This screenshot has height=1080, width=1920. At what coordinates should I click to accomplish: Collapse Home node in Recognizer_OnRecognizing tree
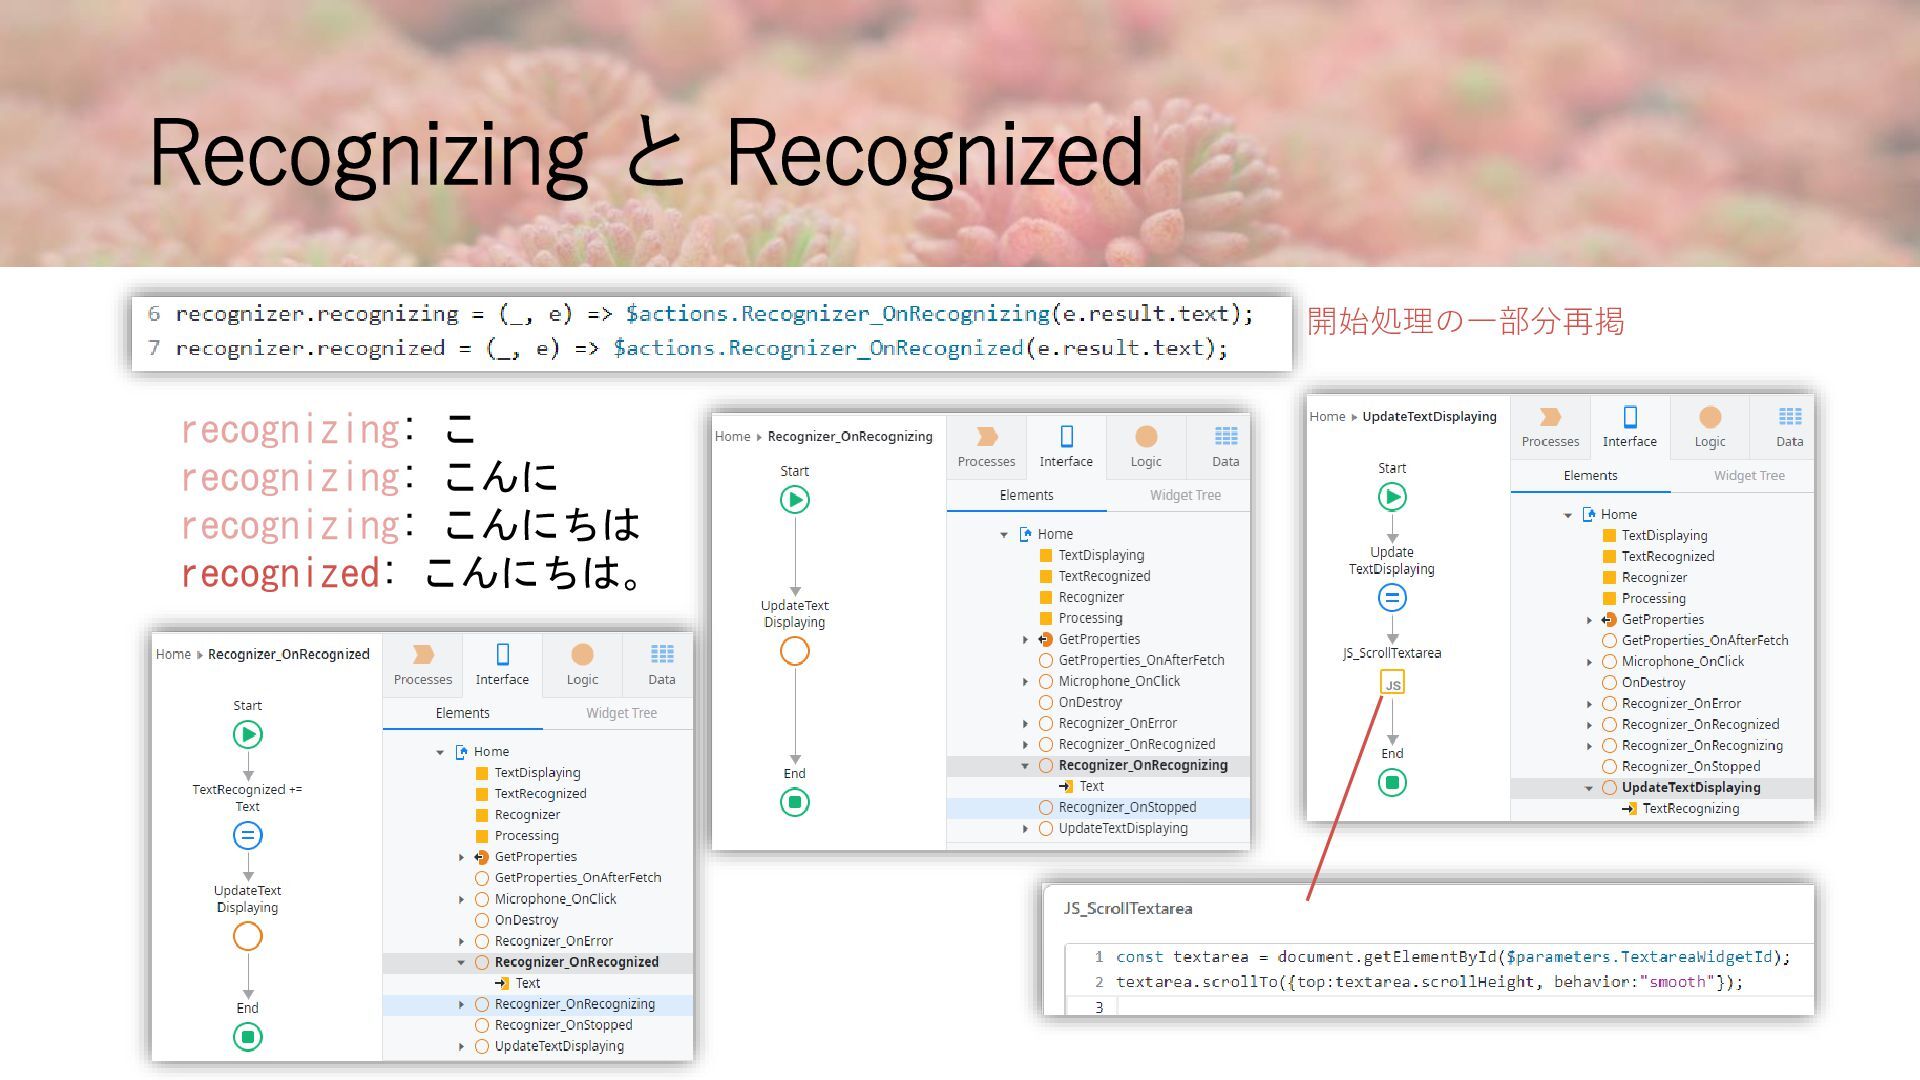(x=1004, y=535)
